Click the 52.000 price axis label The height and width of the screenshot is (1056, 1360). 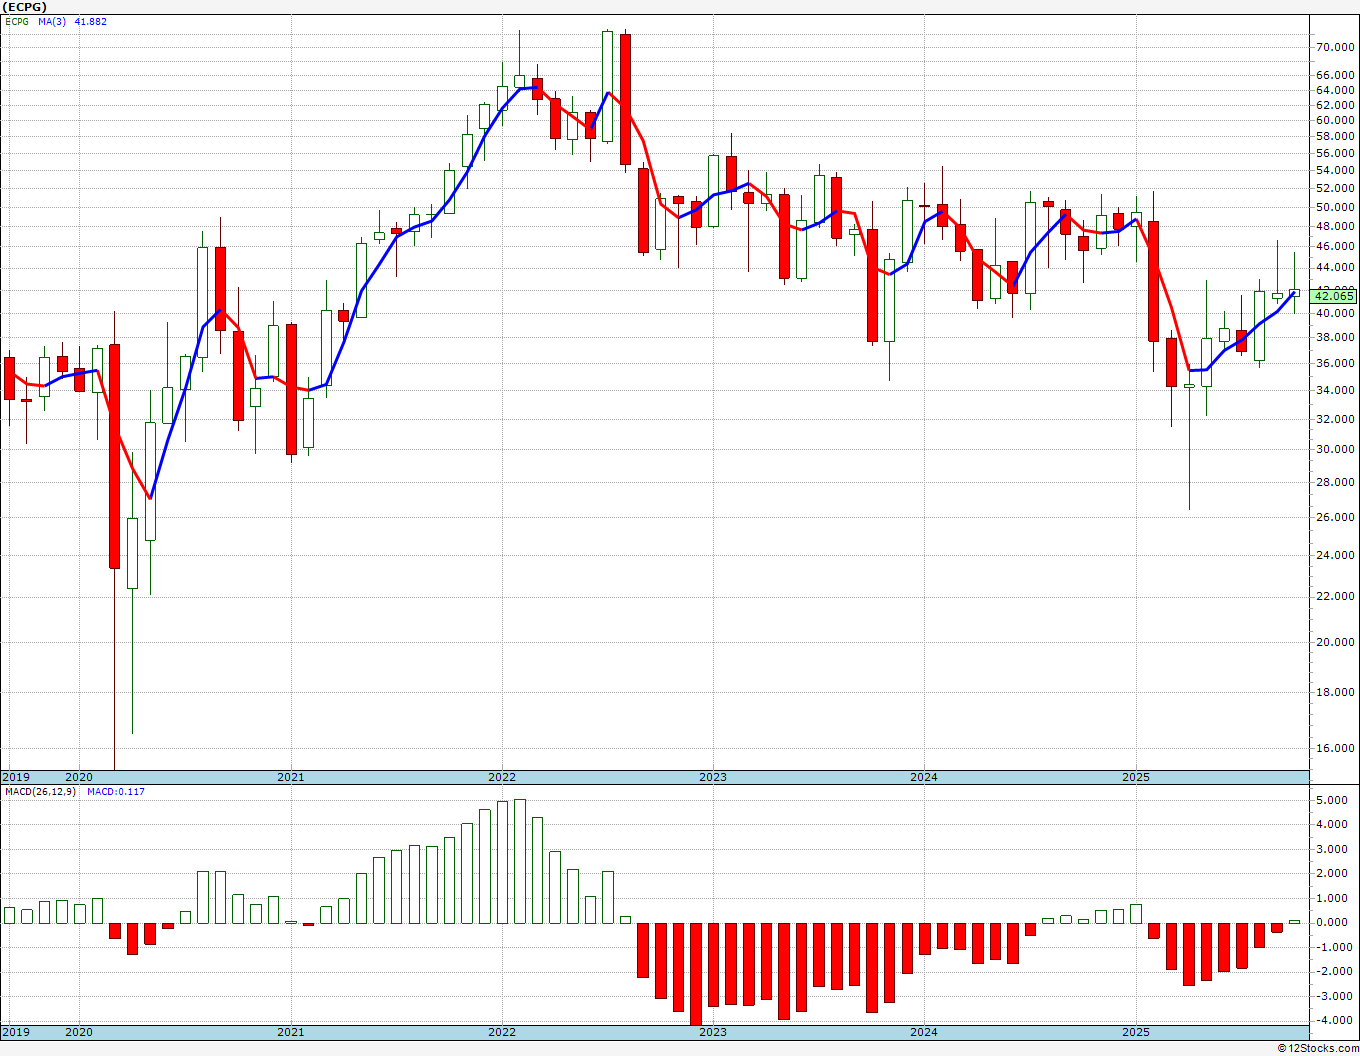pyautogui.click(x=1335, y=189)
